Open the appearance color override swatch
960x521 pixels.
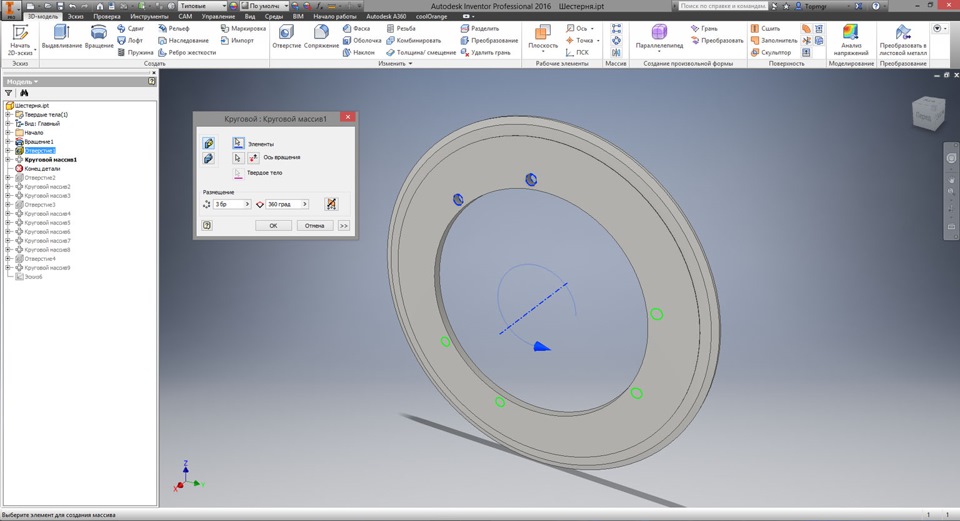pos(234,5)
